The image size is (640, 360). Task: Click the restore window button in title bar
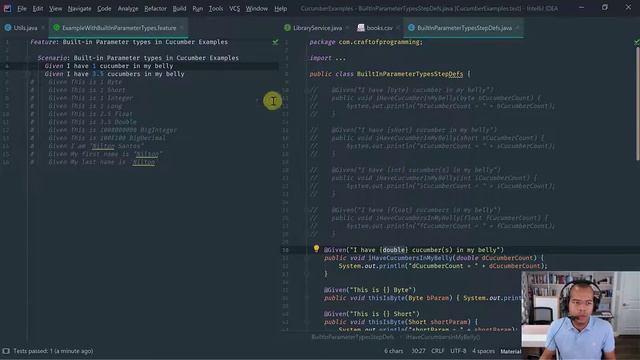(604, 8)
